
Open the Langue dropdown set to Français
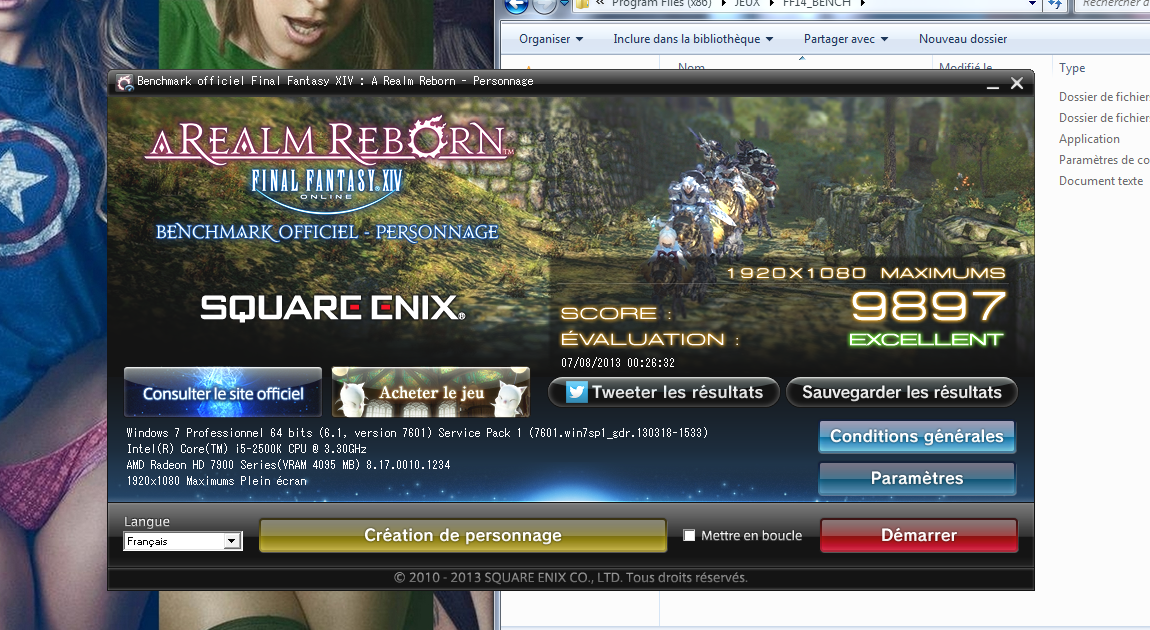click(x=183, y=541)
